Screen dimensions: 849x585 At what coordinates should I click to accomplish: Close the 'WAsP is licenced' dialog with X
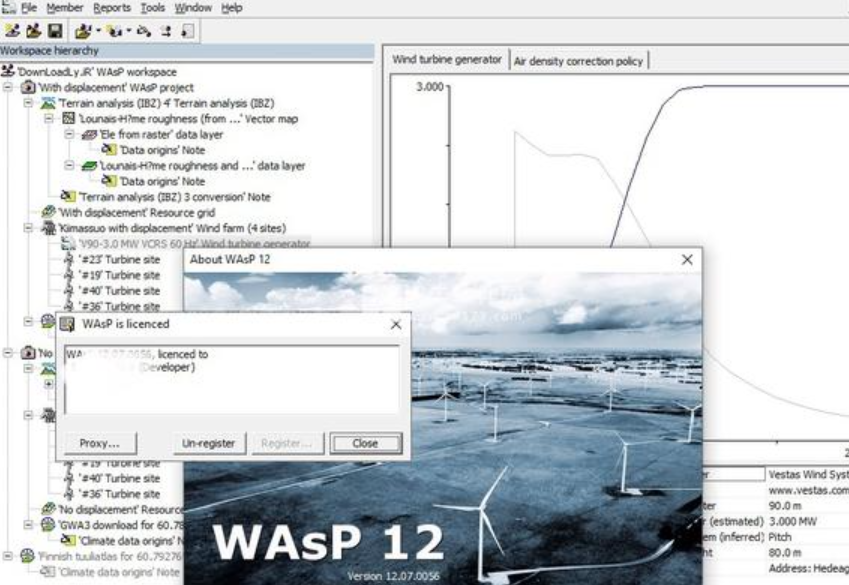tap(396, 324)
